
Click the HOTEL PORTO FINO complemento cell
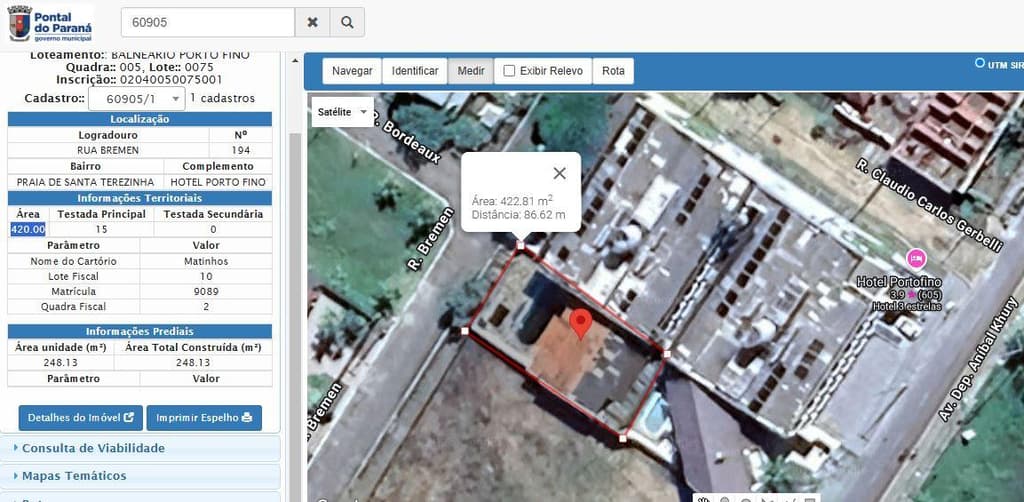[x=217, y=182]
